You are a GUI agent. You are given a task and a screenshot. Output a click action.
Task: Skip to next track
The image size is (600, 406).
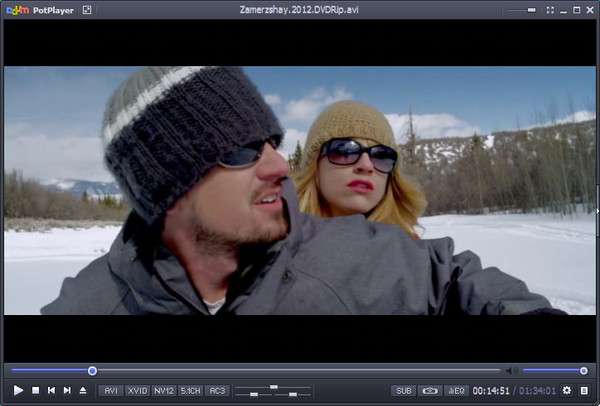[67, 390]
